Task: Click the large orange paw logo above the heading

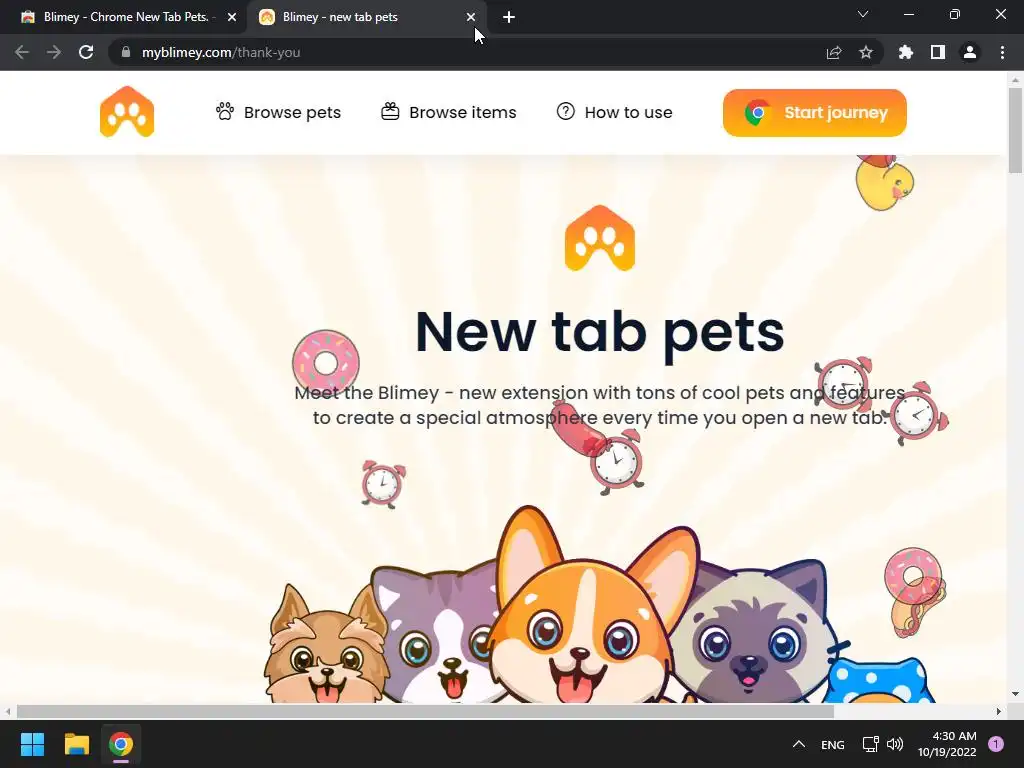Action: pos(600,238)
